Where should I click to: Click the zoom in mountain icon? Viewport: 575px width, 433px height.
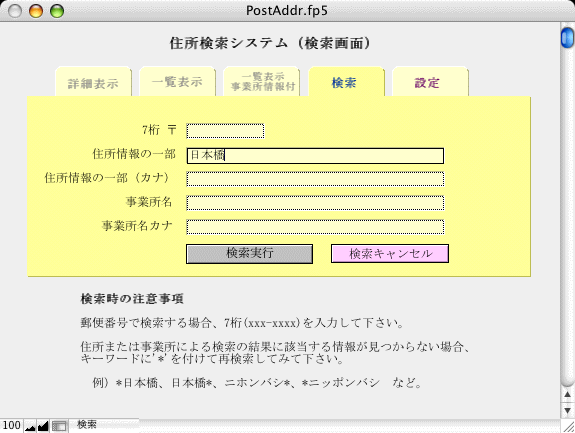tap(43, 426)
